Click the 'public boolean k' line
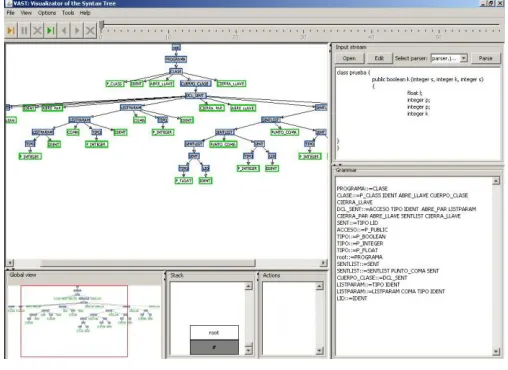Screen dimensions: 508x370 pos(427,79)
